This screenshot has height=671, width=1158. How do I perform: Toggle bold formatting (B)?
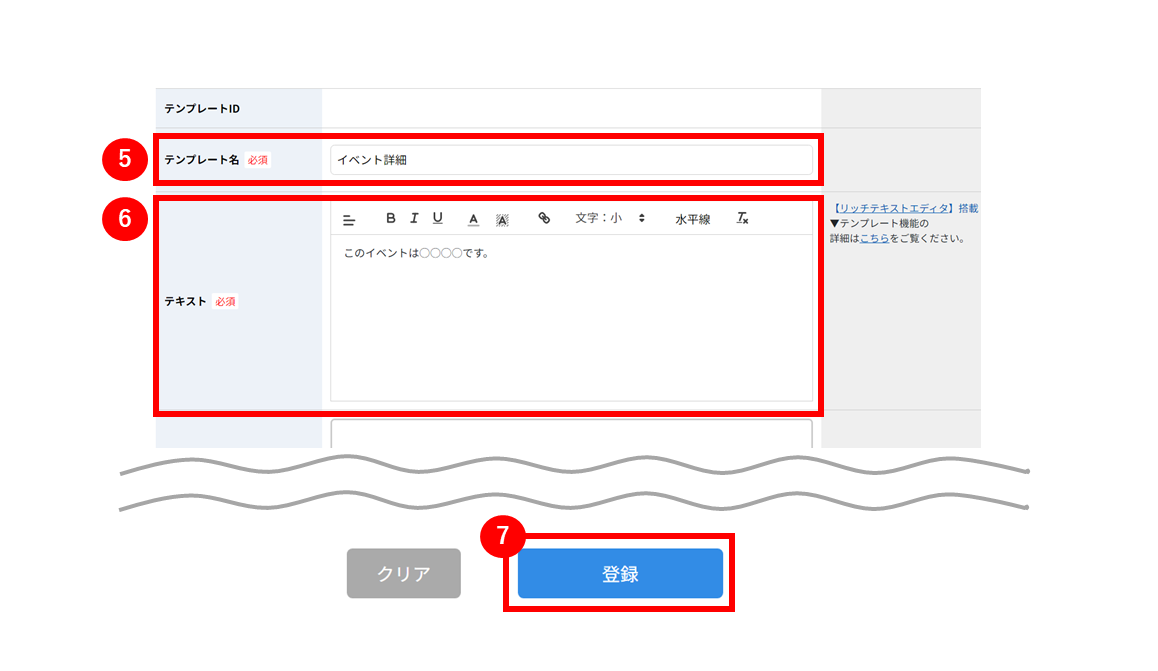click(x=391, y=218)
